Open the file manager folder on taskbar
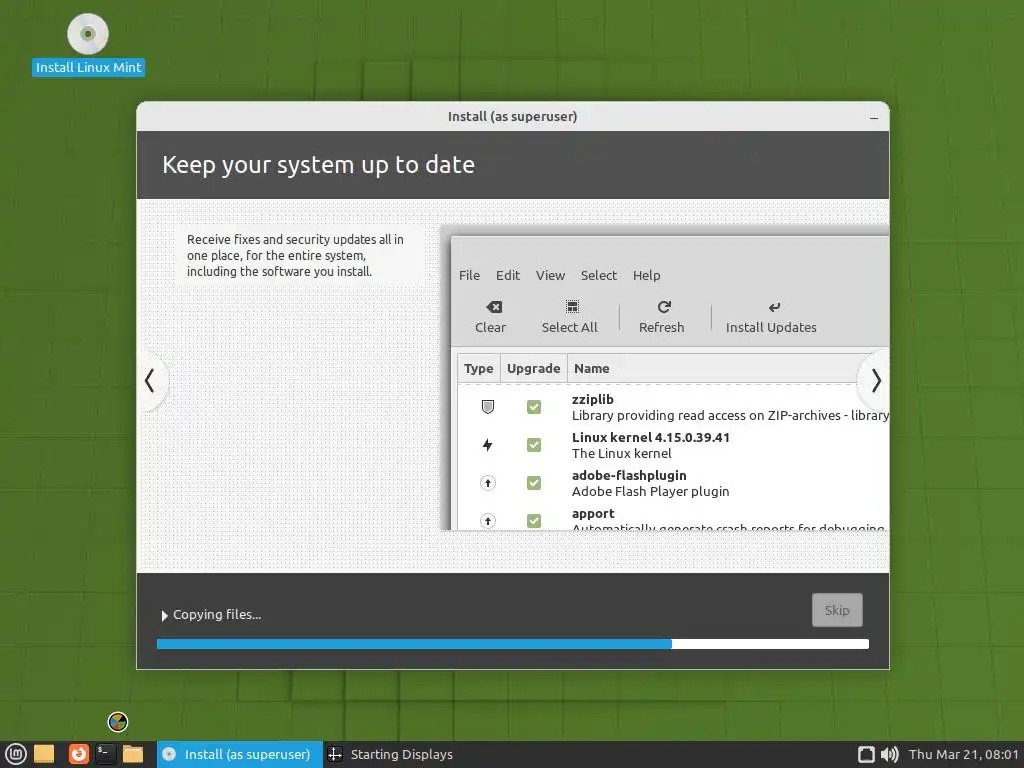Viewport: 1024px width, 768px height. tap(133, 754)
